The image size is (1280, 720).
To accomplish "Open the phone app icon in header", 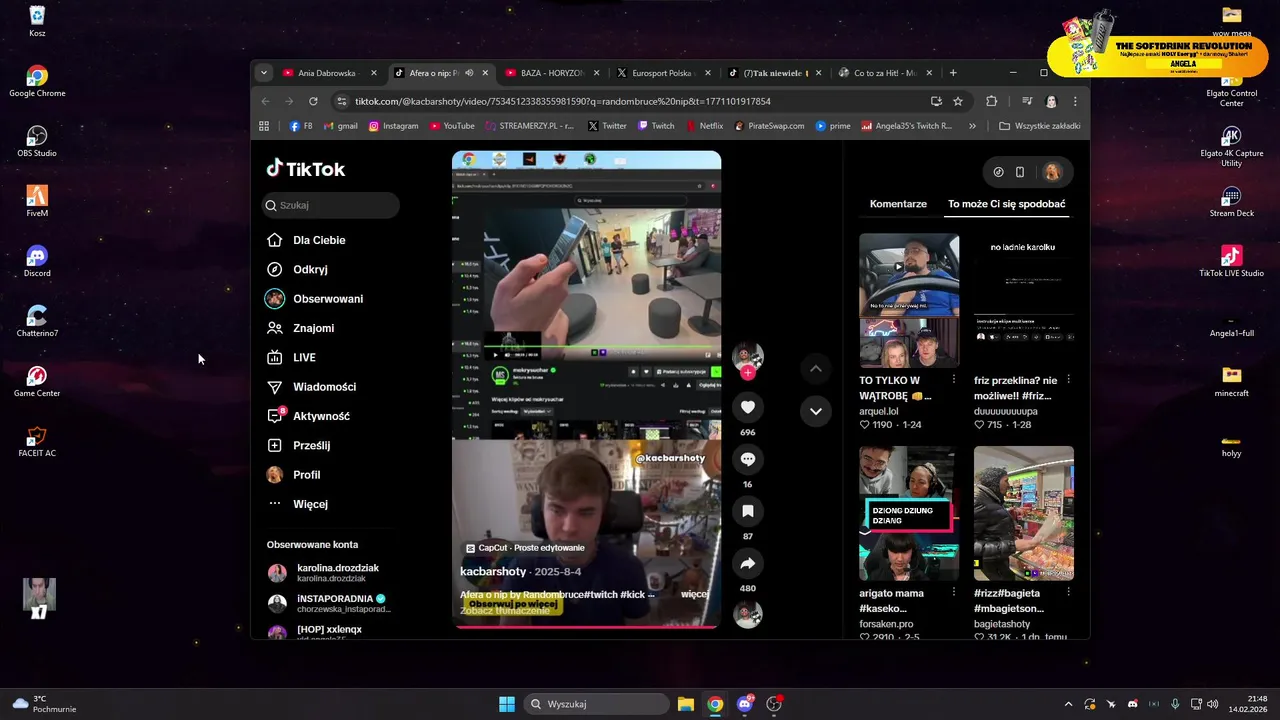I will [1020, 172].
